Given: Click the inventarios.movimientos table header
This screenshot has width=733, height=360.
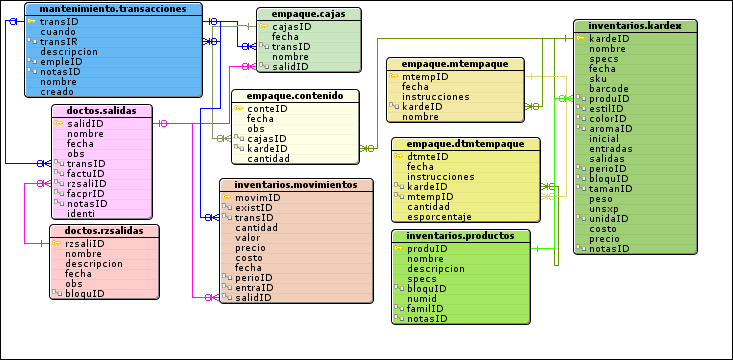Looking at the screenshot, I should (x=296, y=185).
